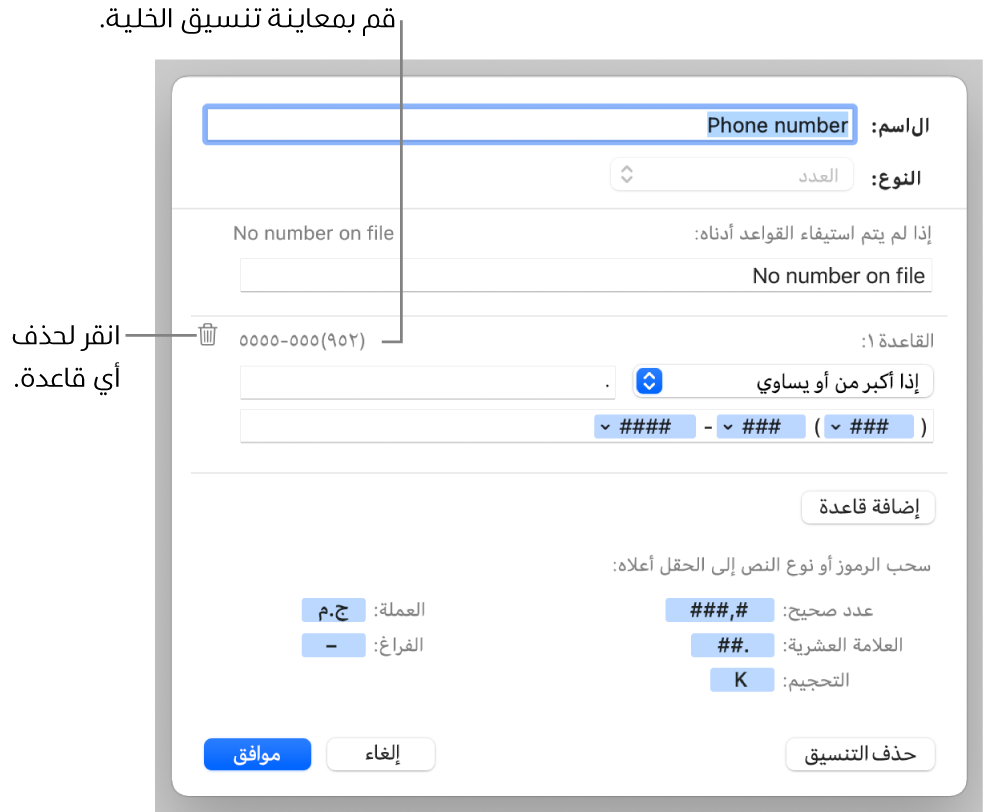Click the Name field containing Phone number
This screenshot has width=983, height=812.
tap(528, 126)
